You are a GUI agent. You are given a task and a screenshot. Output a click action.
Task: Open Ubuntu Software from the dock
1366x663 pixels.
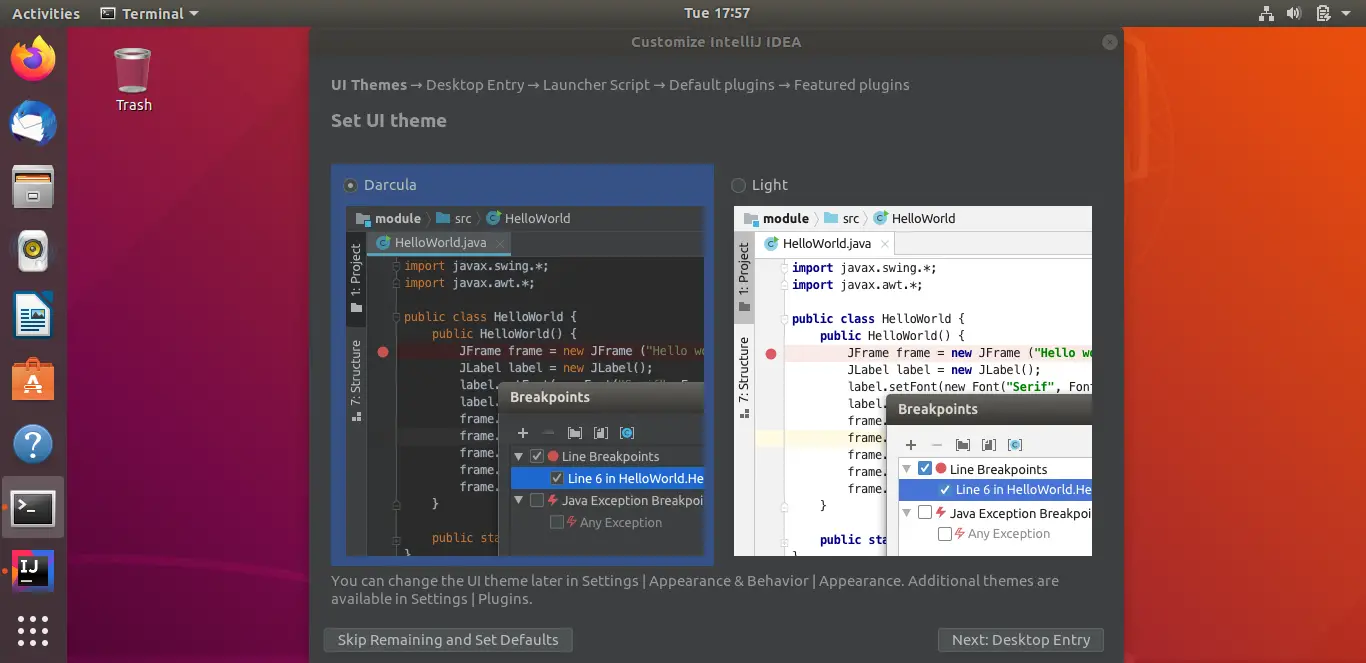[x=33, y=380]
